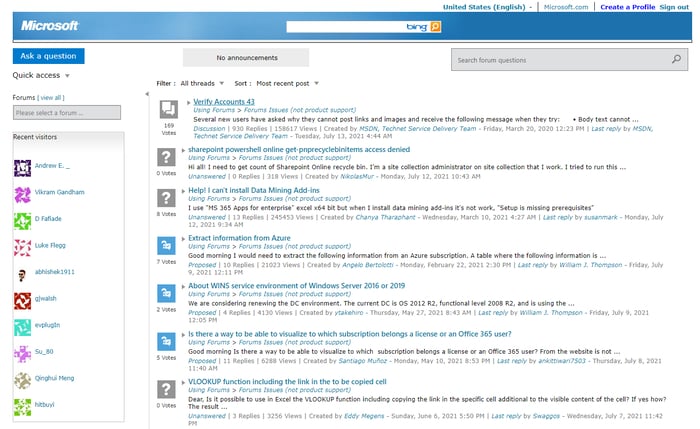The image size is (700, 429).
Task: Open Luke Flegg avatar image
Action: pyautogui.click(x=22, y=248)
